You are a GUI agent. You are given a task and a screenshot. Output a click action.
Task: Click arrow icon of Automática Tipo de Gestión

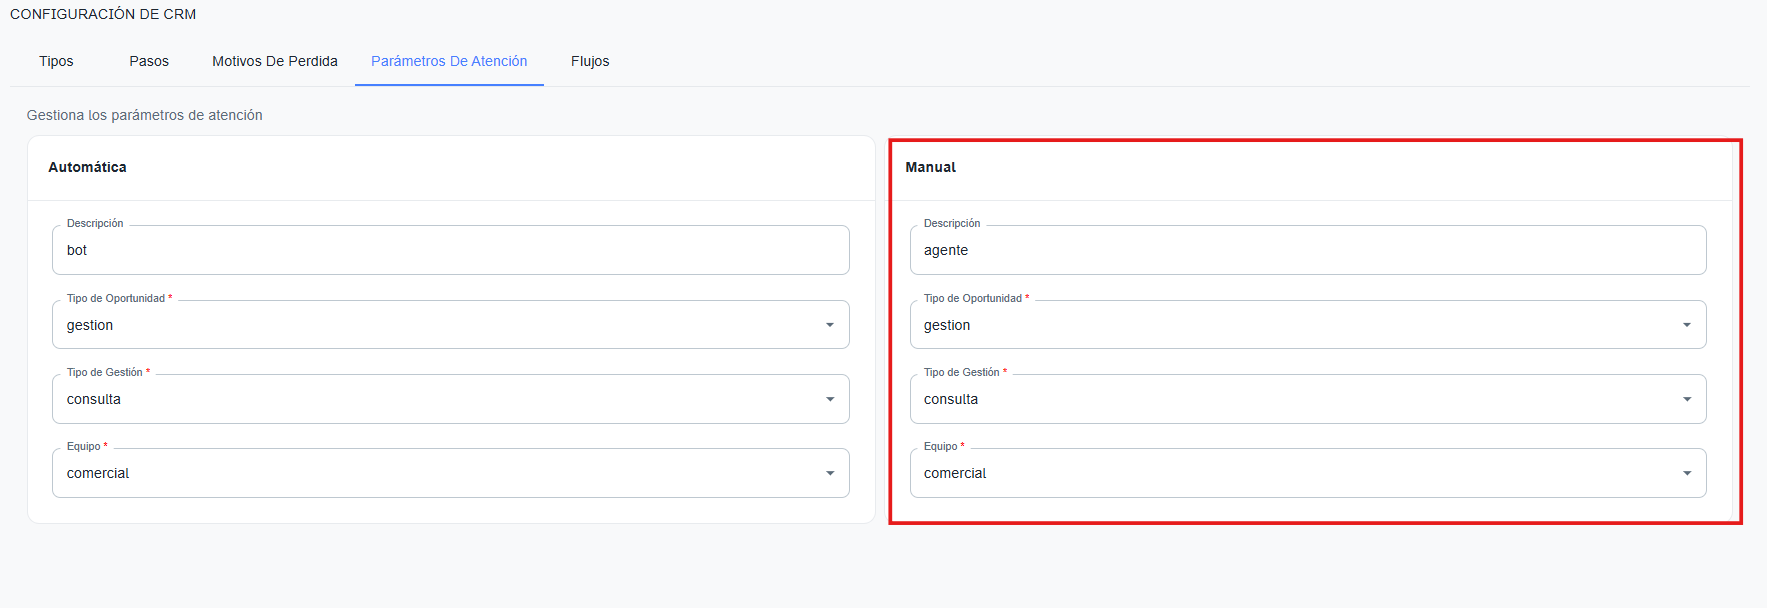tap(830, 399)
